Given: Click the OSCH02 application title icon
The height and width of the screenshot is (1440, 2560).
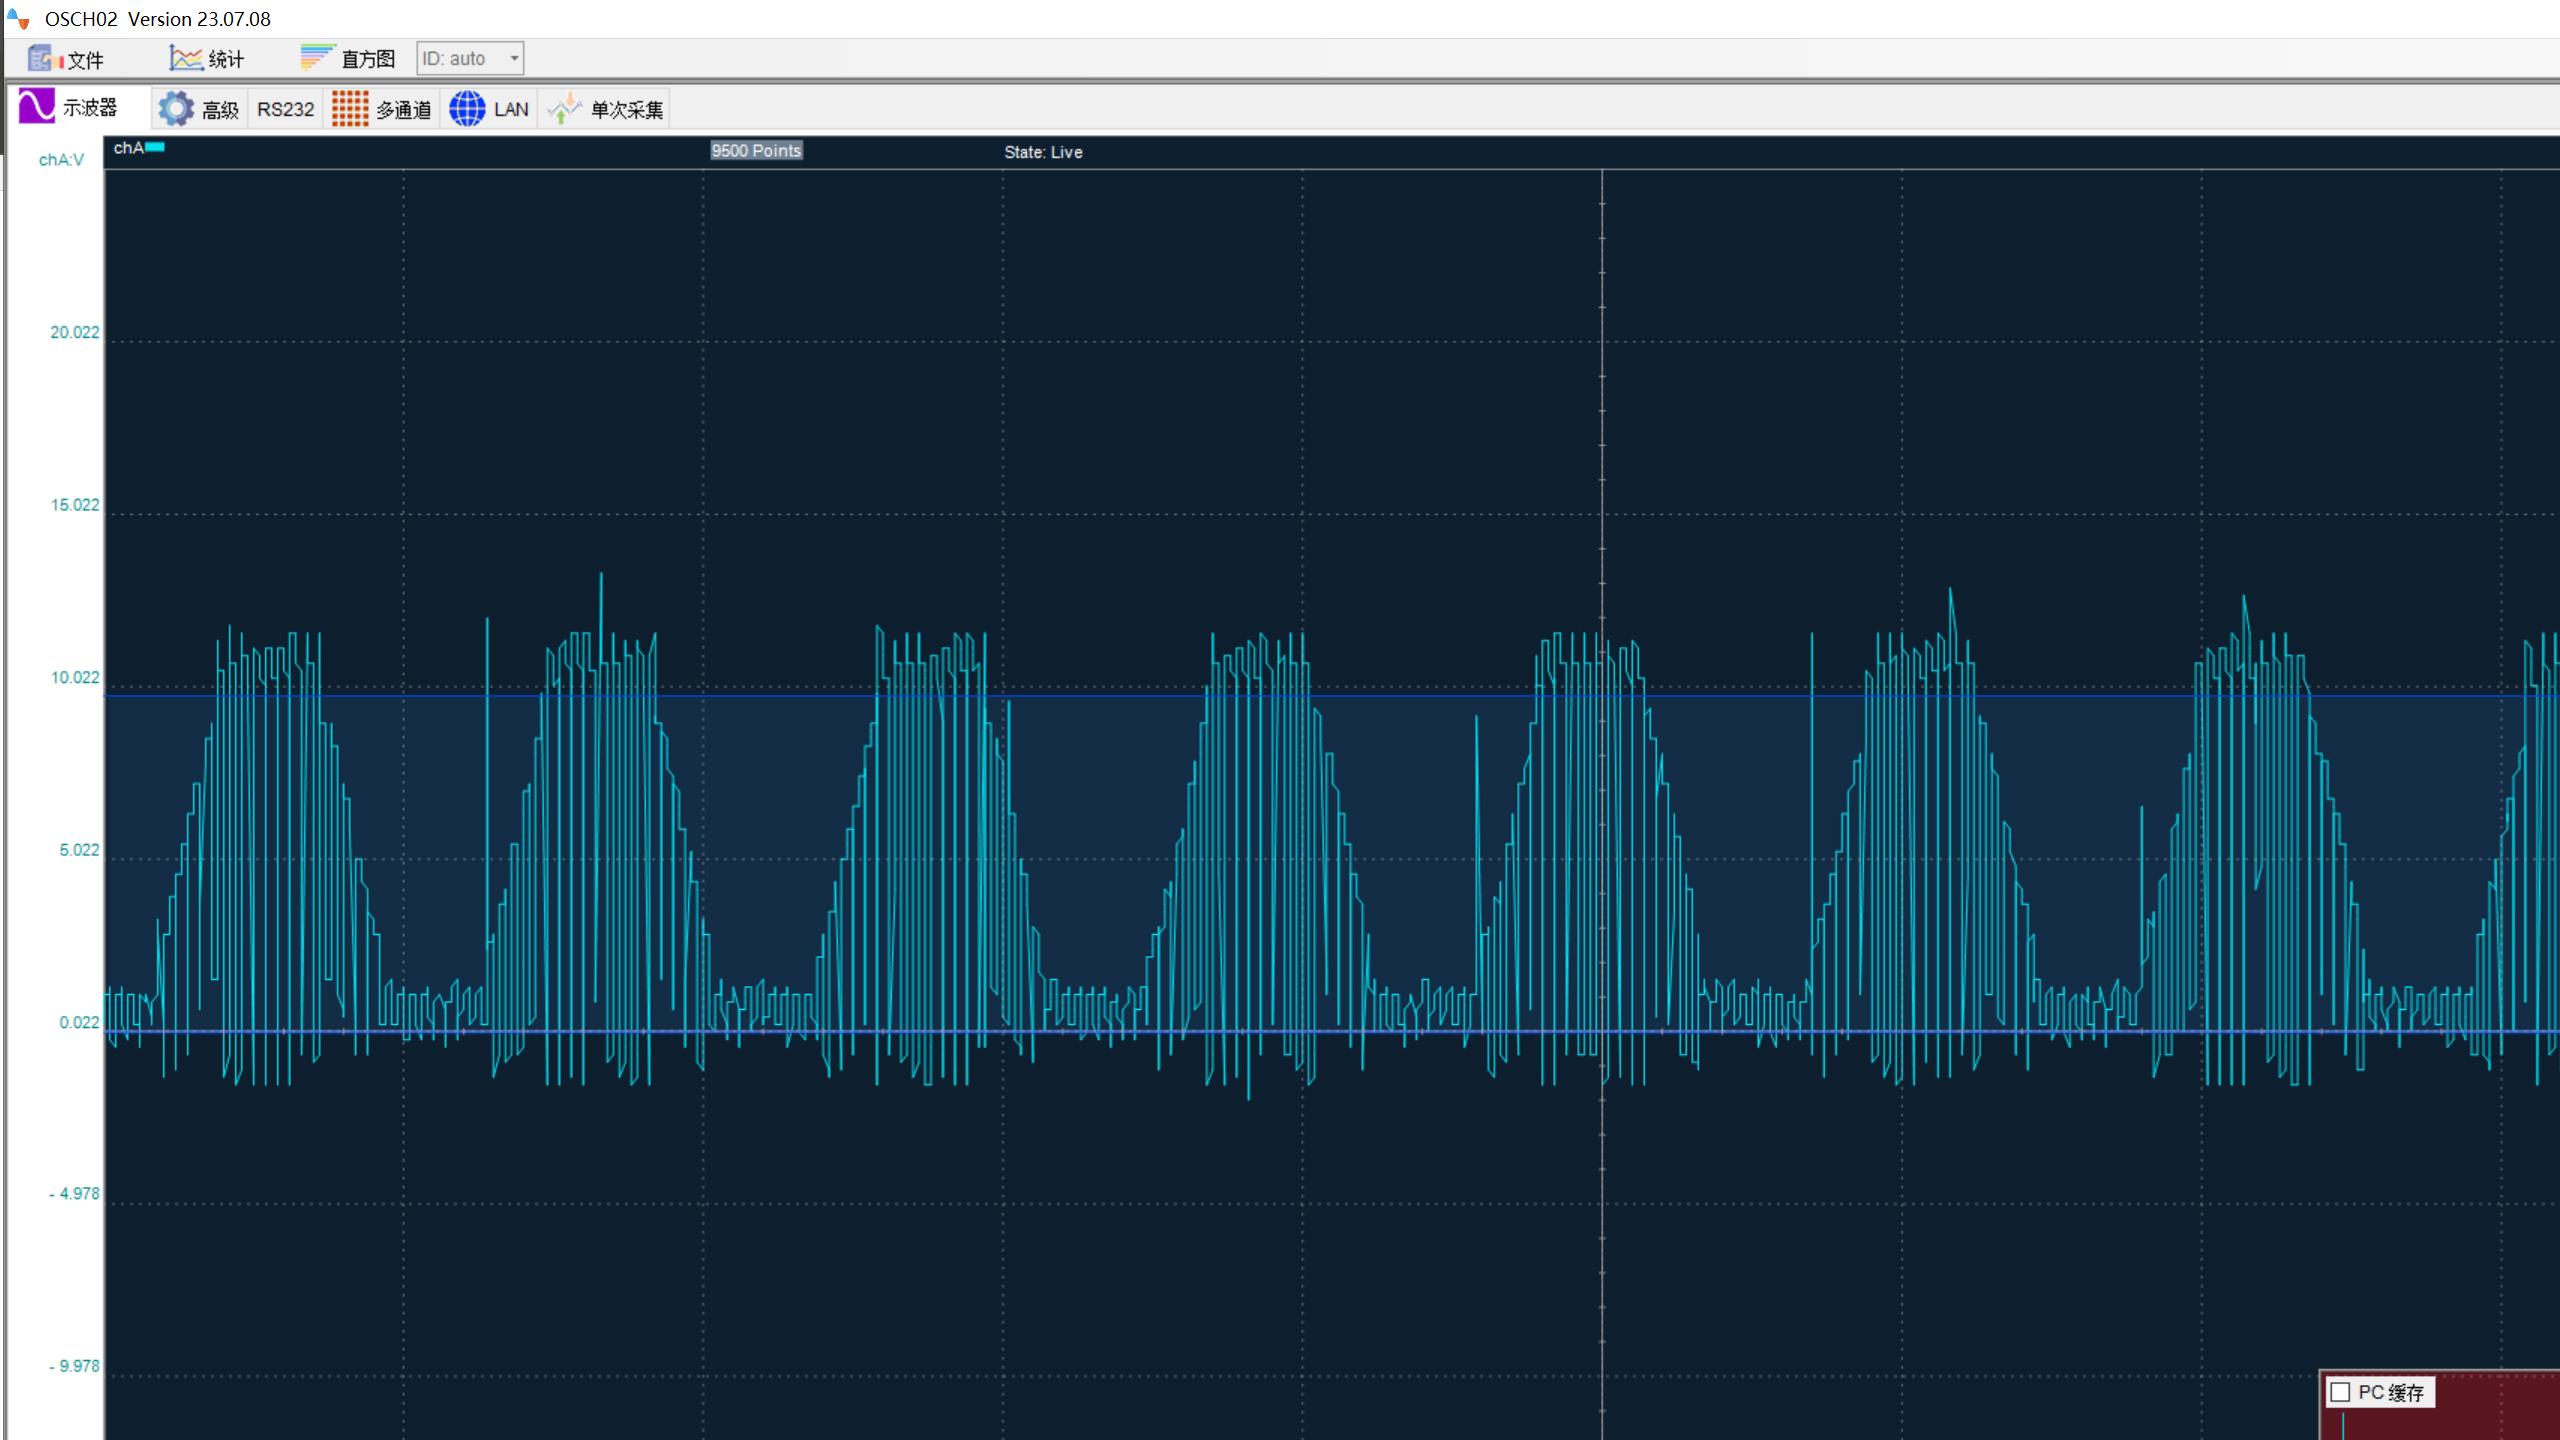Looking at the screenshot, I should click(18, 18).
